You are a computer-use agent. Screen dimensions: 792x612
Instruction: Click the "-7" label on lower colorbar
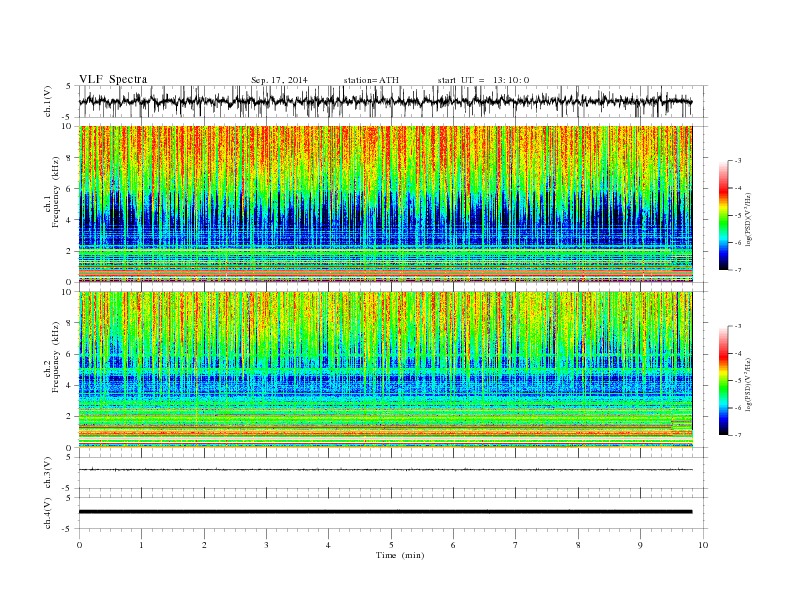pyautogui.click(x=737, y=435)
